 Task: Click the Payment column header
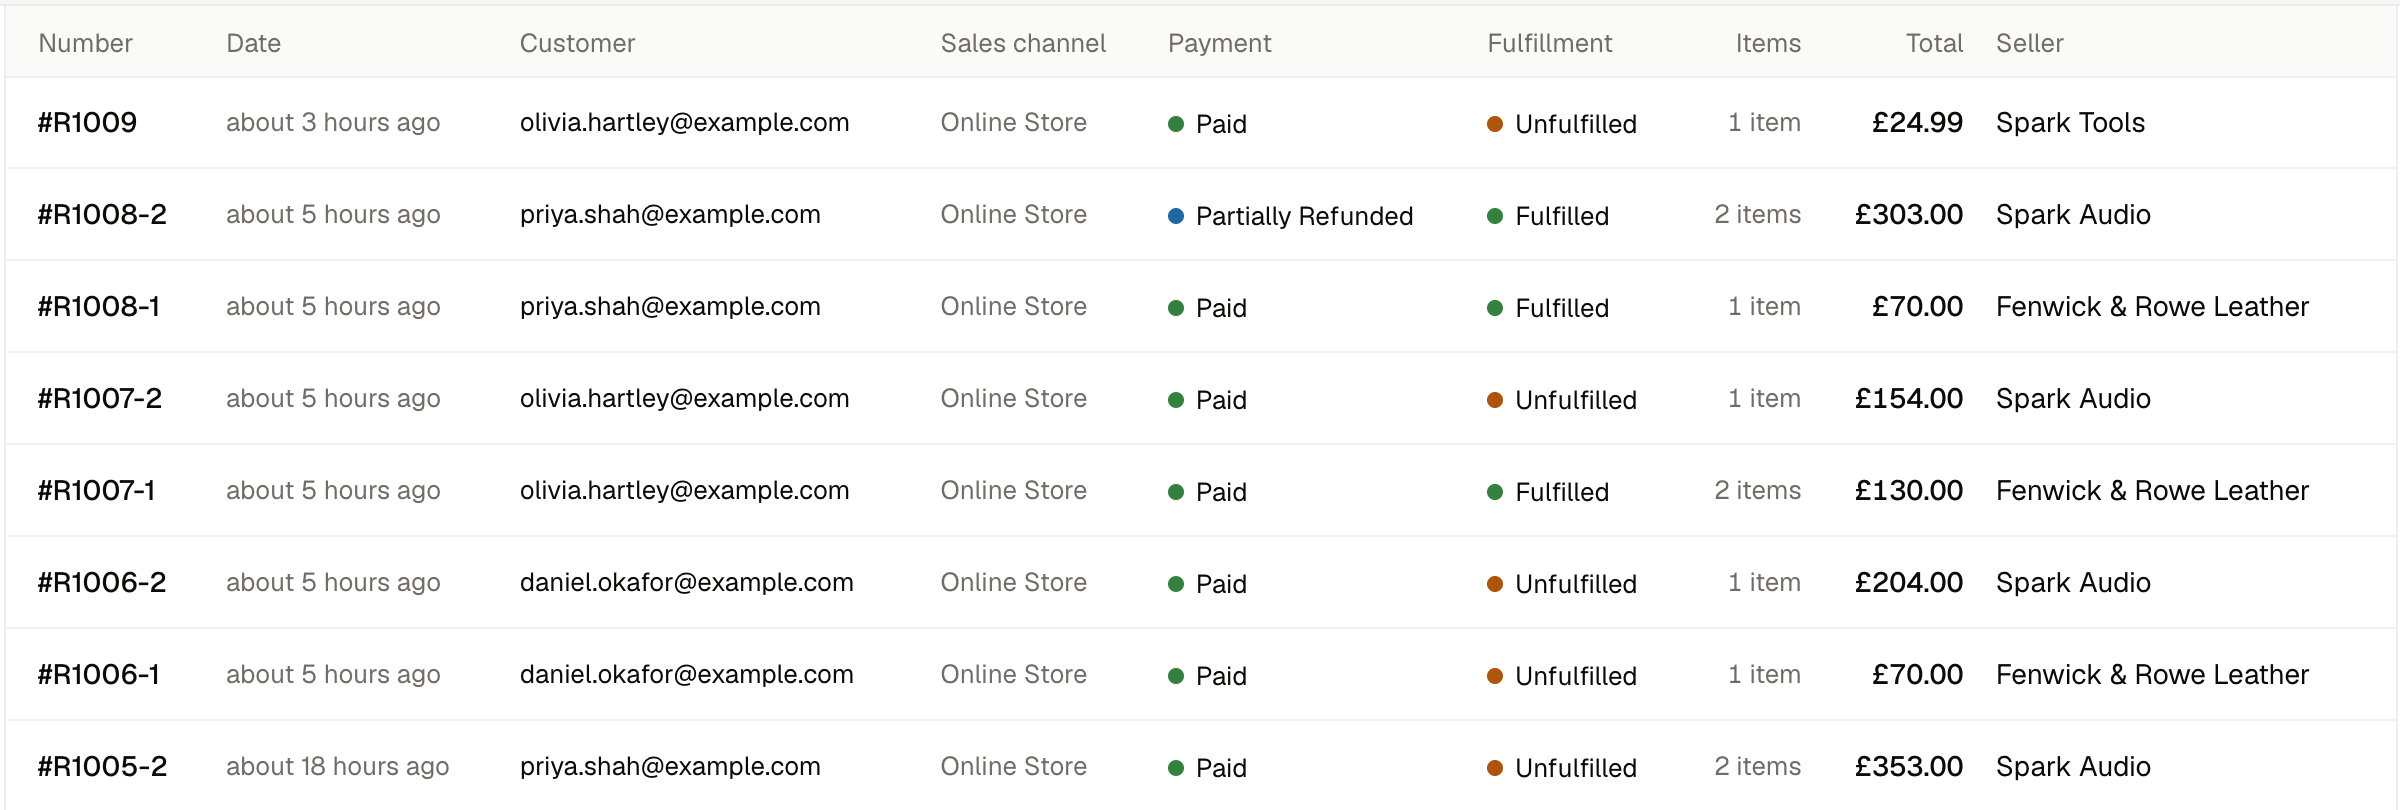[1220, 43]
